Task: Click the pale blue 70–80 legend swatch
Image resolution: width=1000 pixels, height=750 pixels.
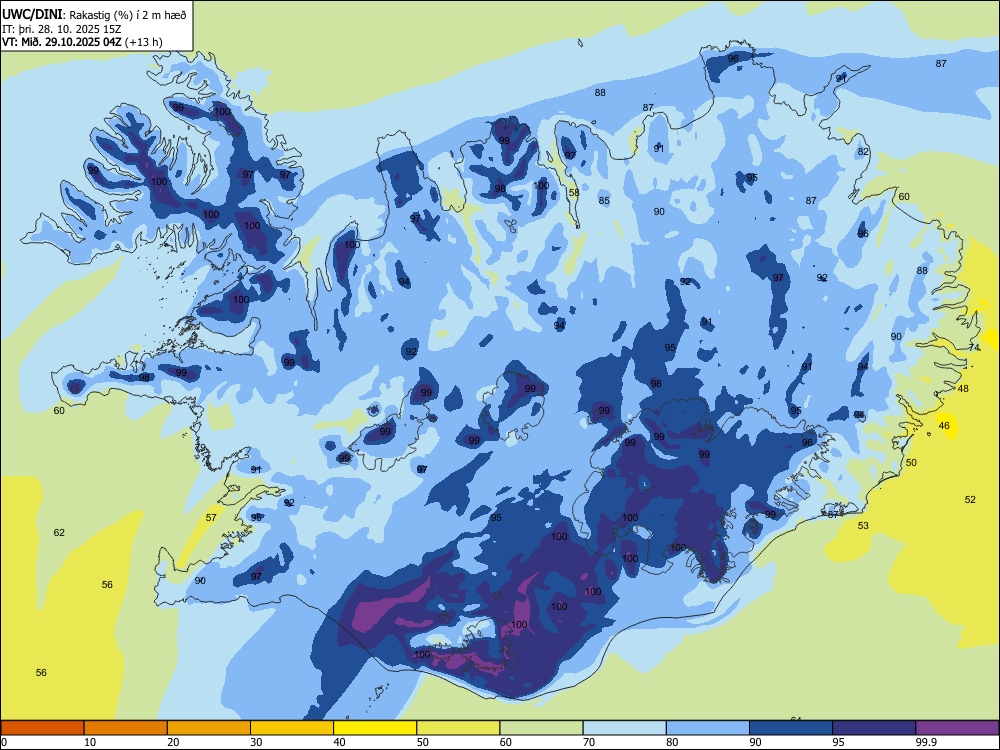Action: tap(624, 728)
